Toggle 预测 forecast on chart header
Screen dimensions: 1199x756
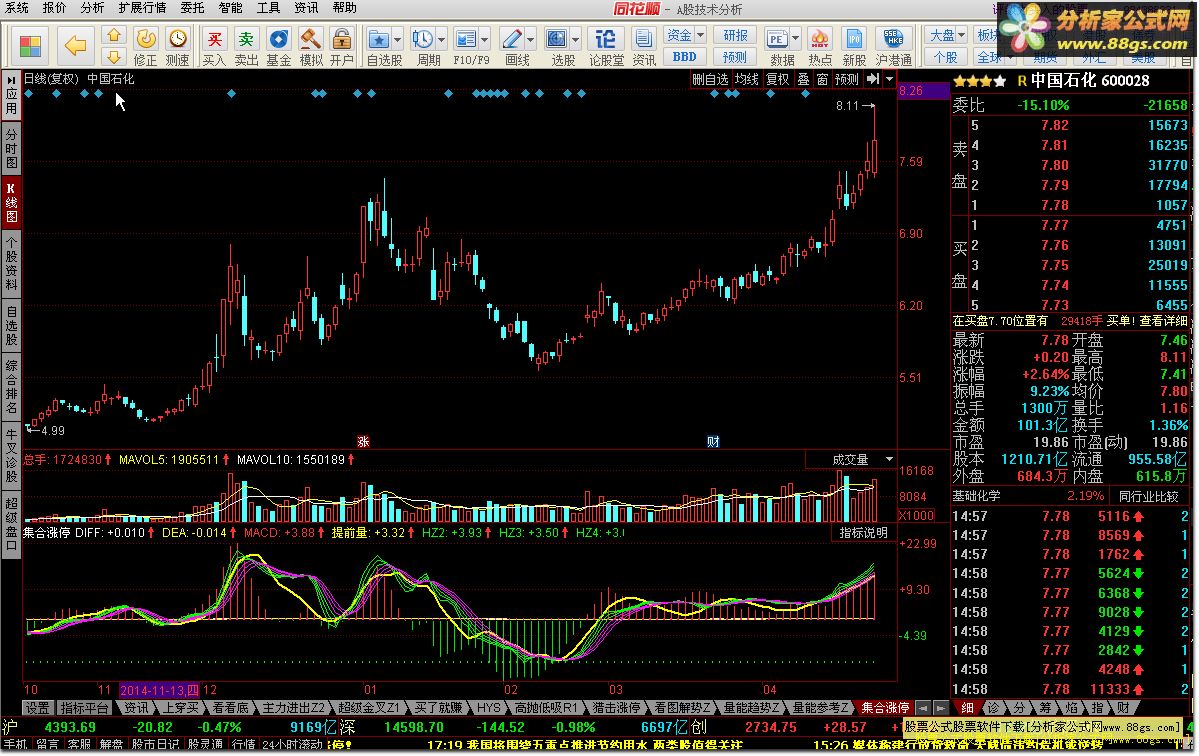[x=846, y=79]
